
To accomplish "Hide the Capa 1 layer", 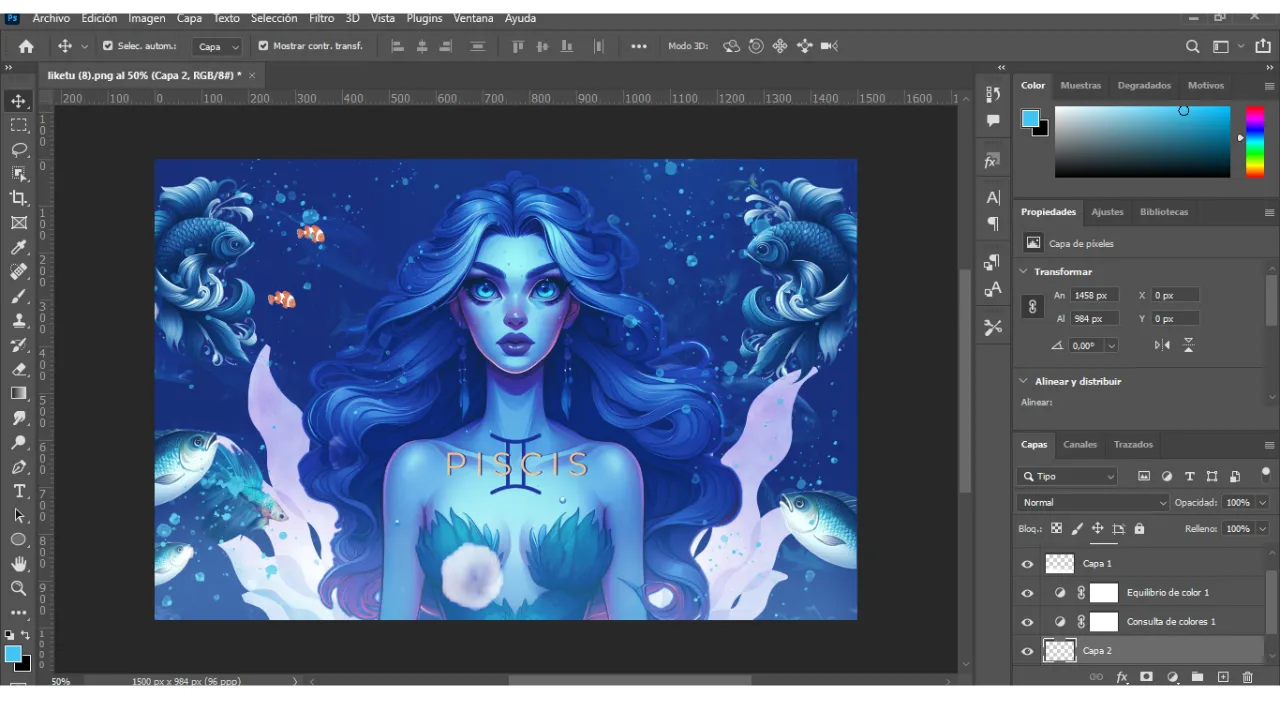I will [1027, 564].
